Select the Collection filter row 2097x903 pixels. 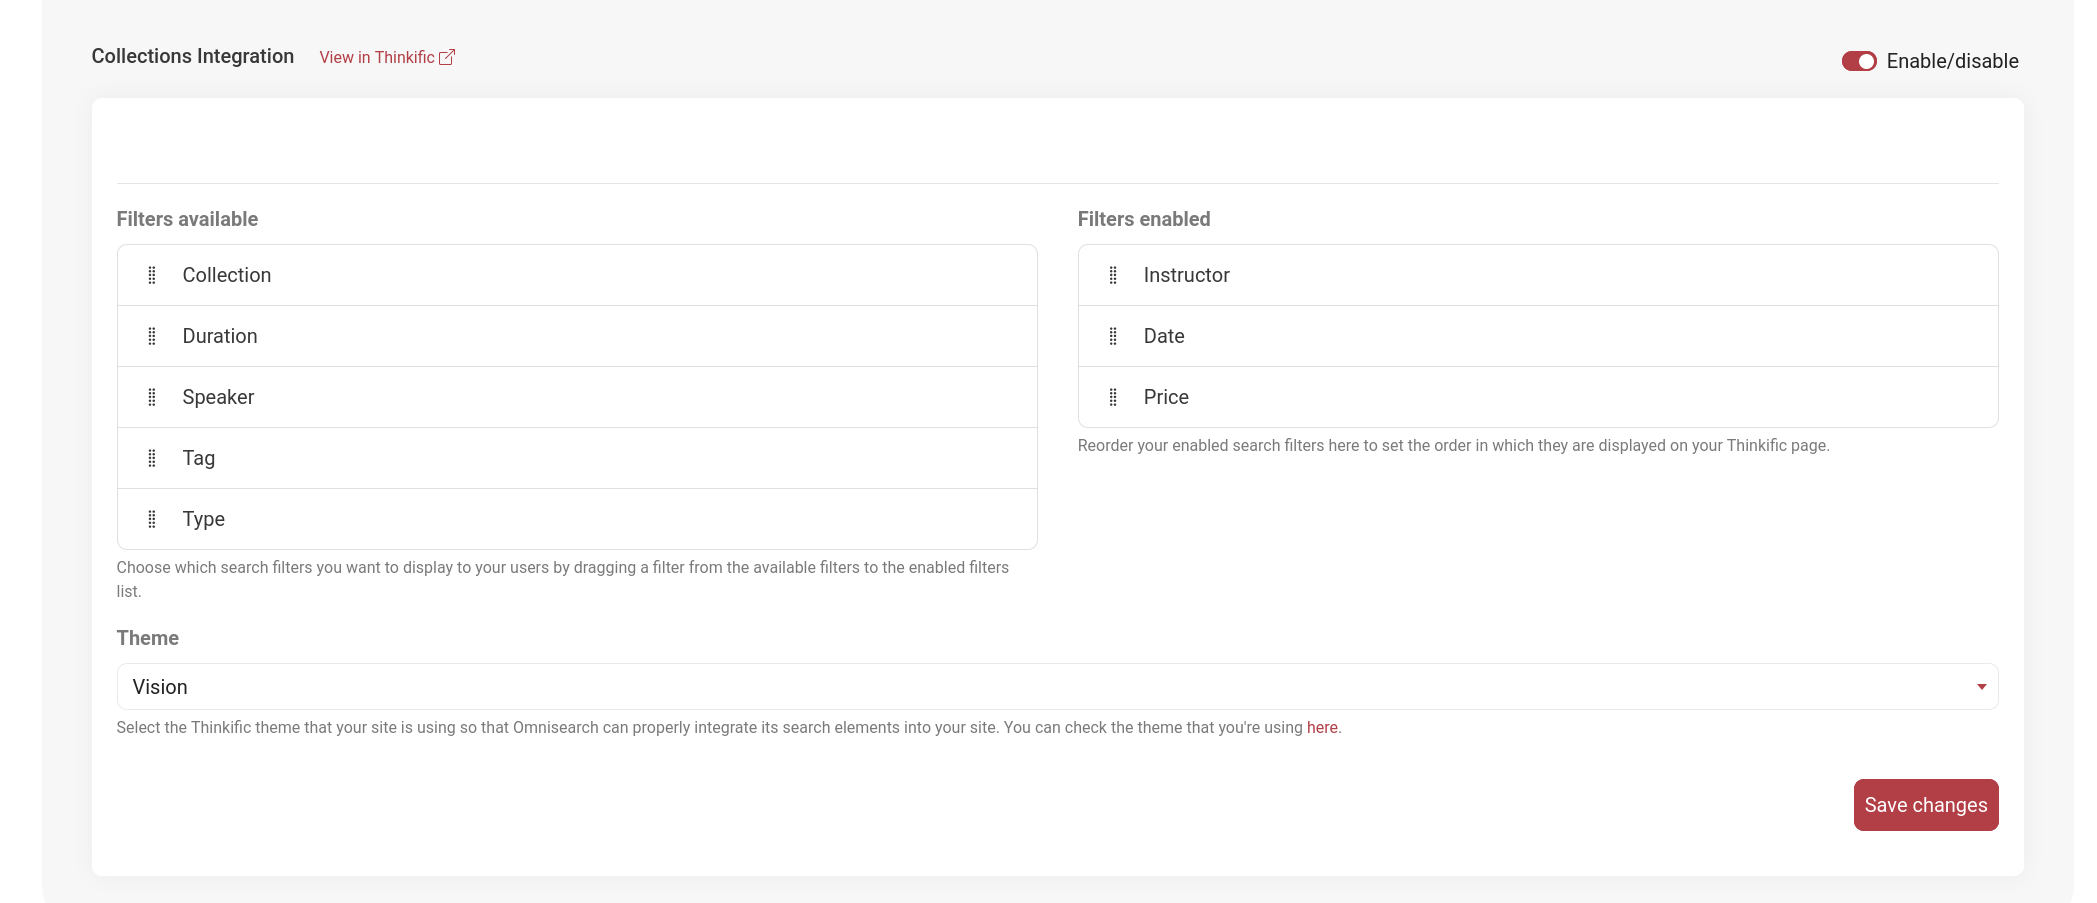(x=577, y=275)
